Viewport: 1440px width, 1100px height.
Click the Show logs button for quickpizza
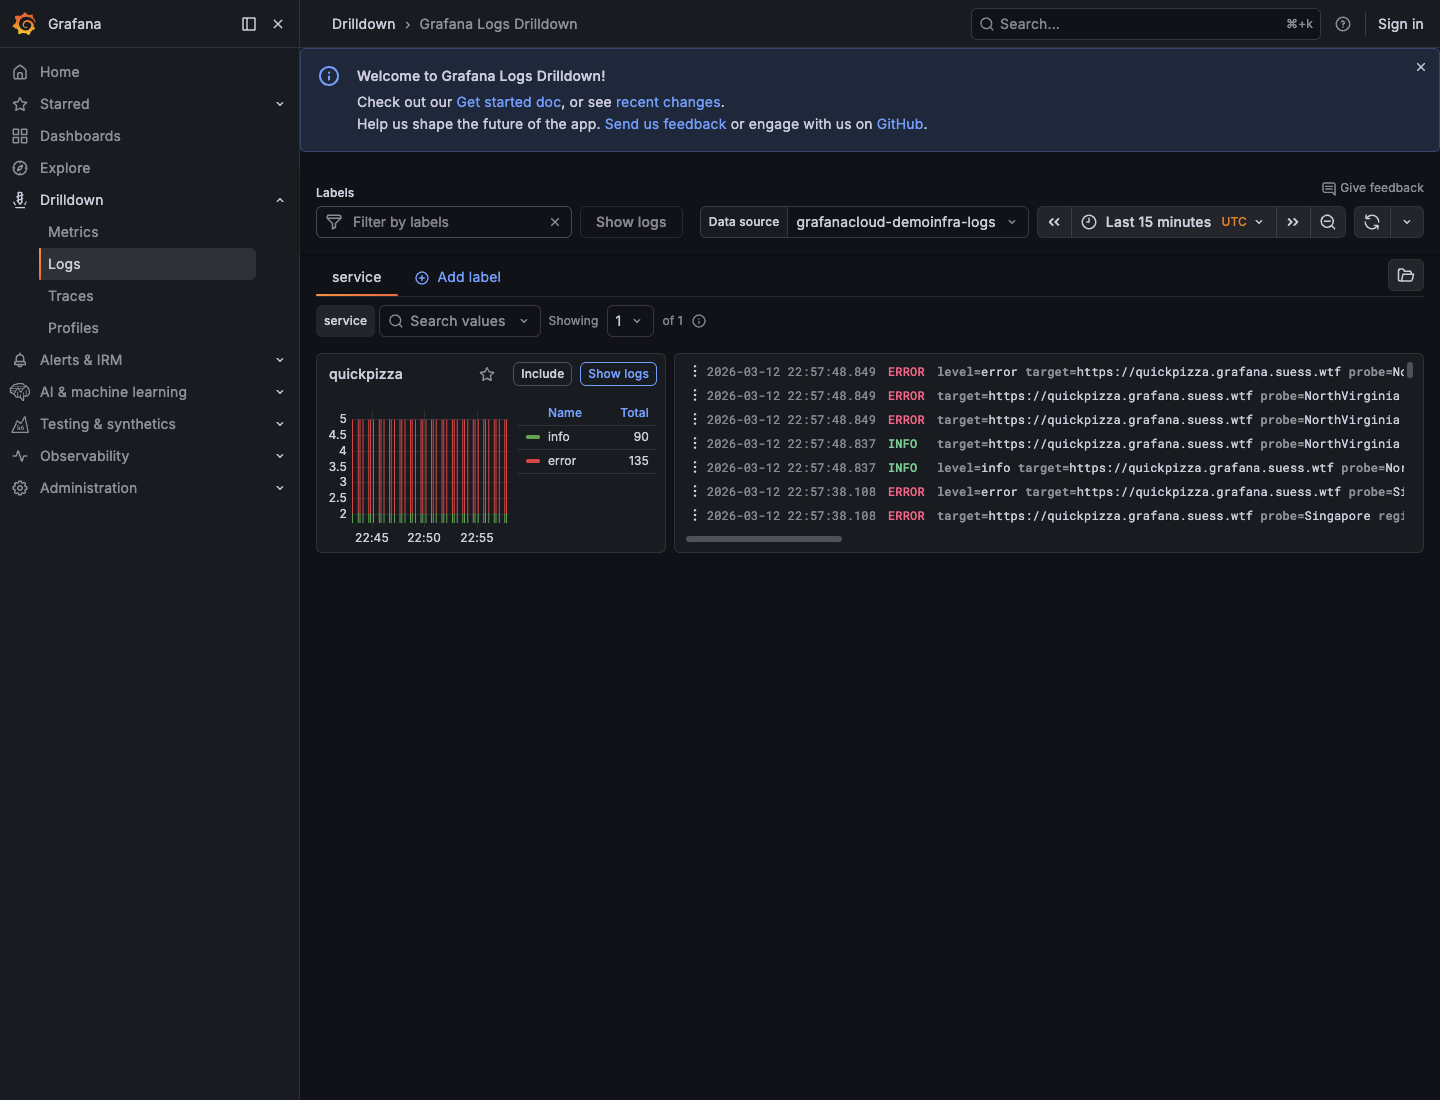[618, 374]
